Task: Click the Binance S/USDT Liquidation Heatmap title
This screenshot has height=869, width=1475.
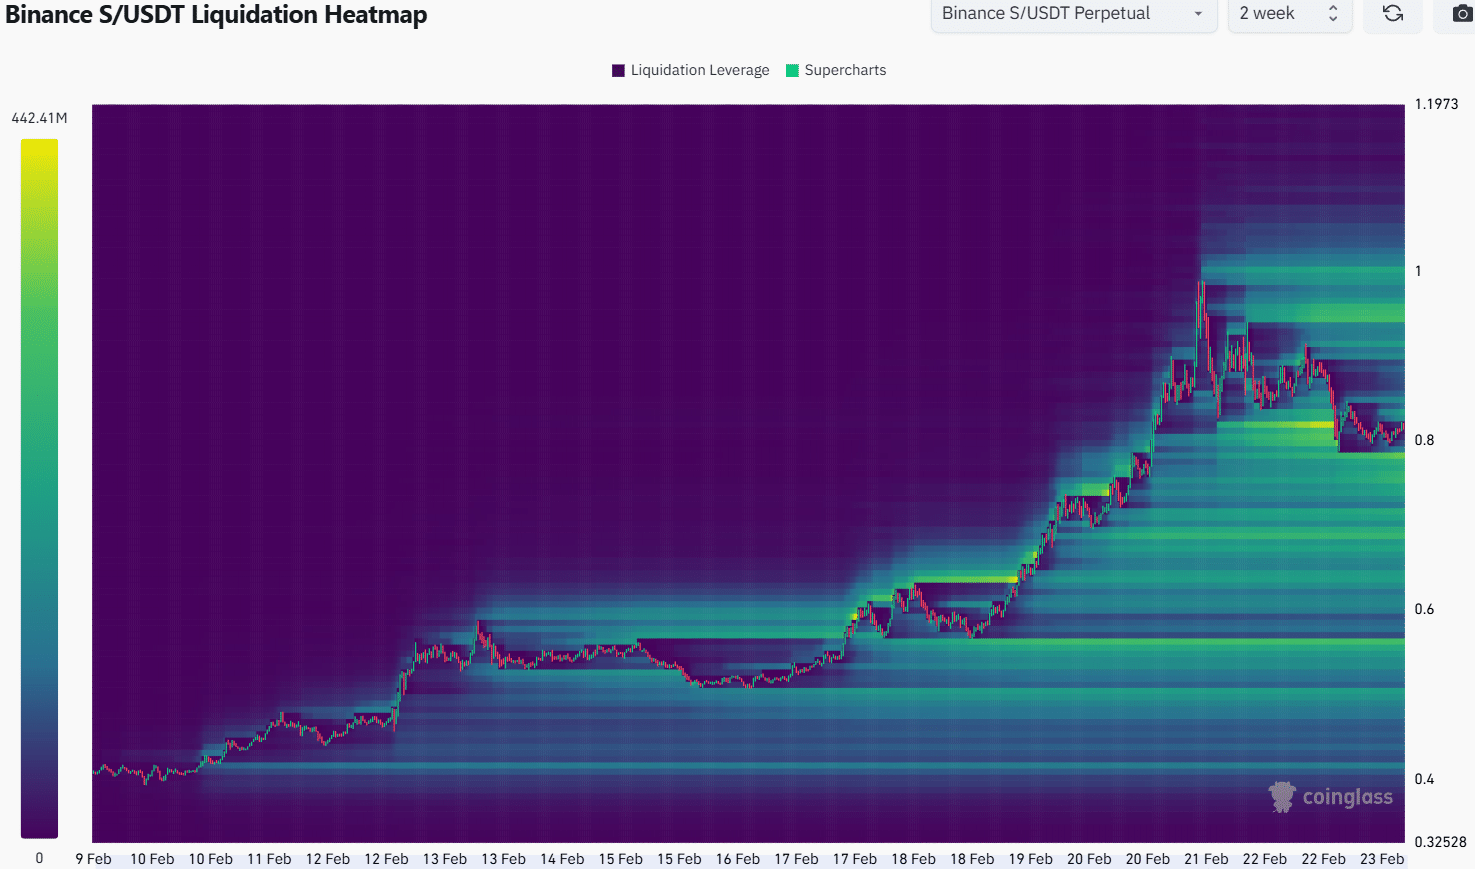Action: pos(216,15)
